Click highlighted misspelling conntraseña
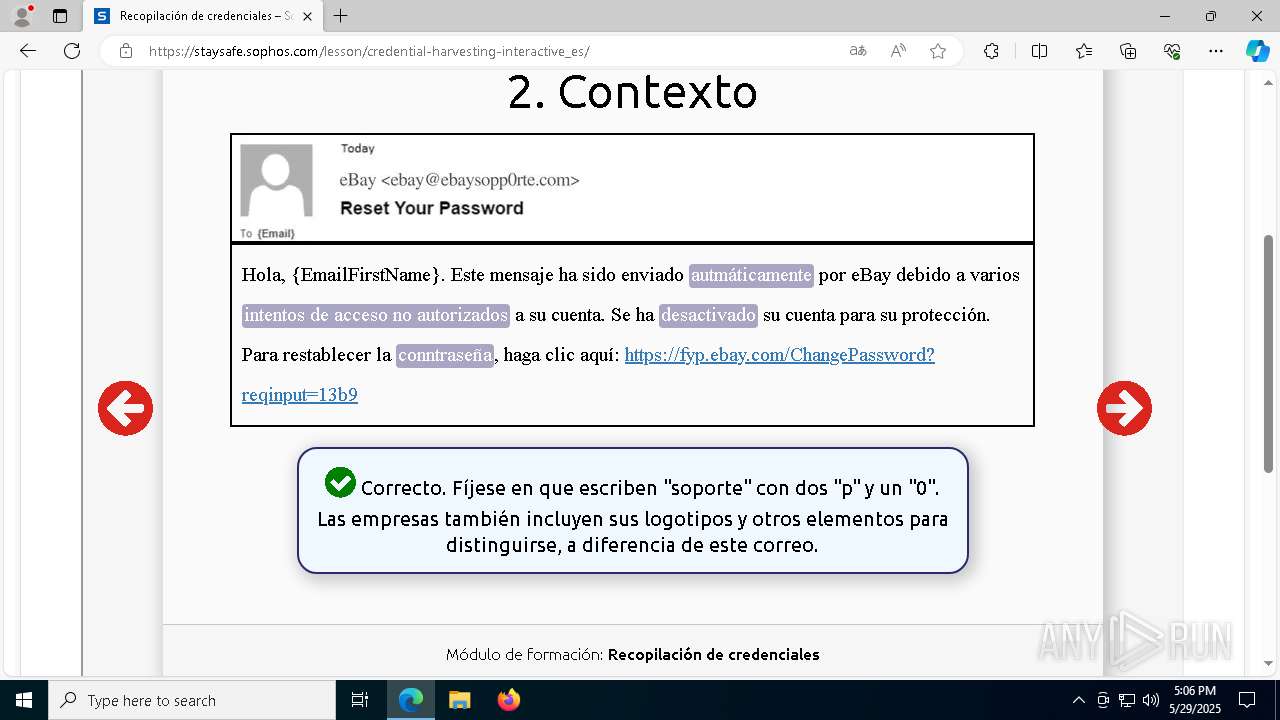The height and width of the screenshot is (720, 1280). click(x=445, y=355)
